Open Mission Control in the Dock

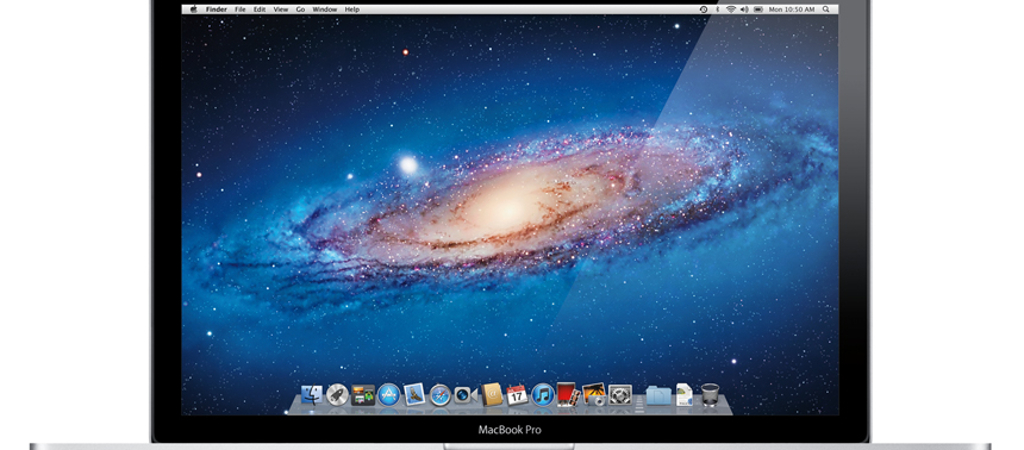click(363, 394)
